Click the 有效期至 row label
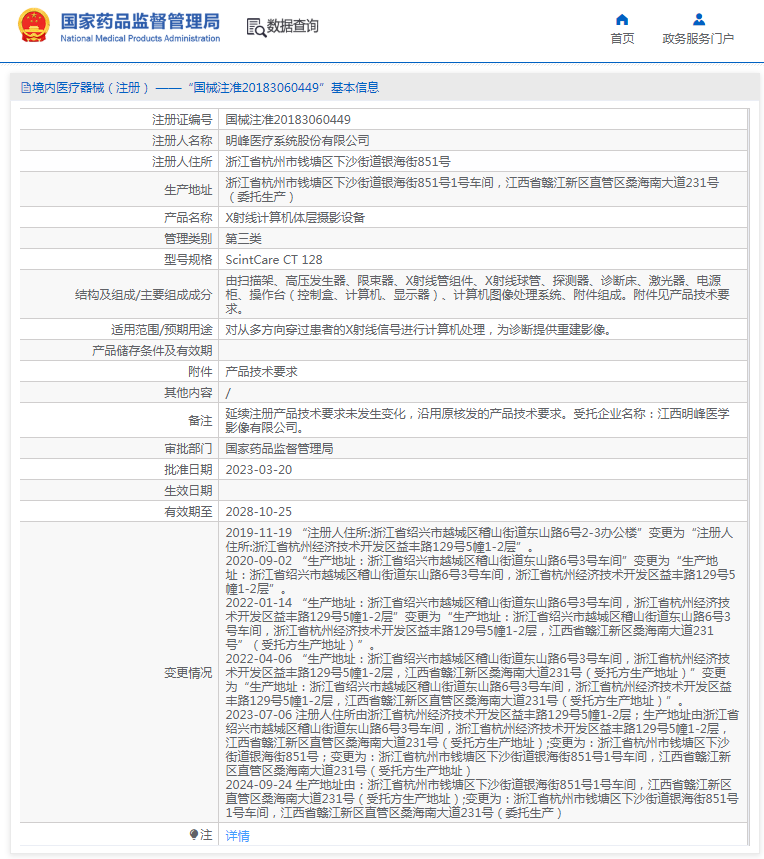This screenshot has height=859, width=764. click(188, 512)
